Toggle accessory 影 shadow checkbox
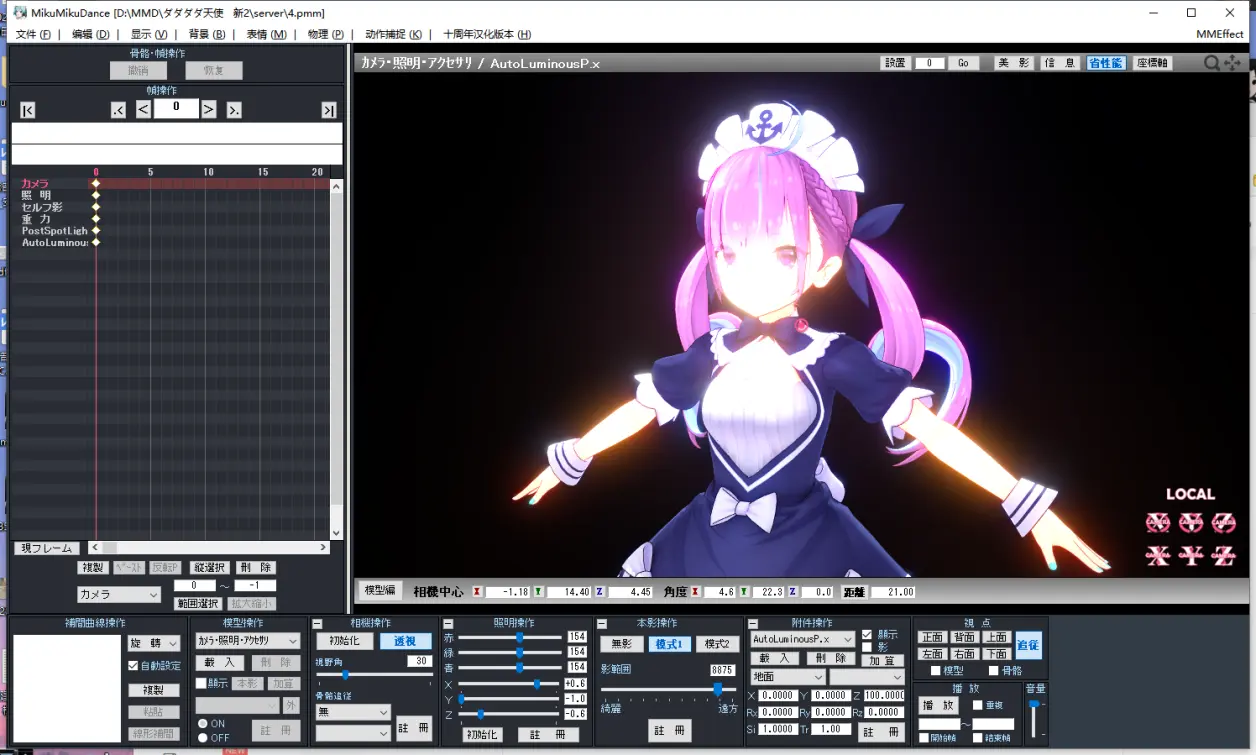 (x=867, y=647)
